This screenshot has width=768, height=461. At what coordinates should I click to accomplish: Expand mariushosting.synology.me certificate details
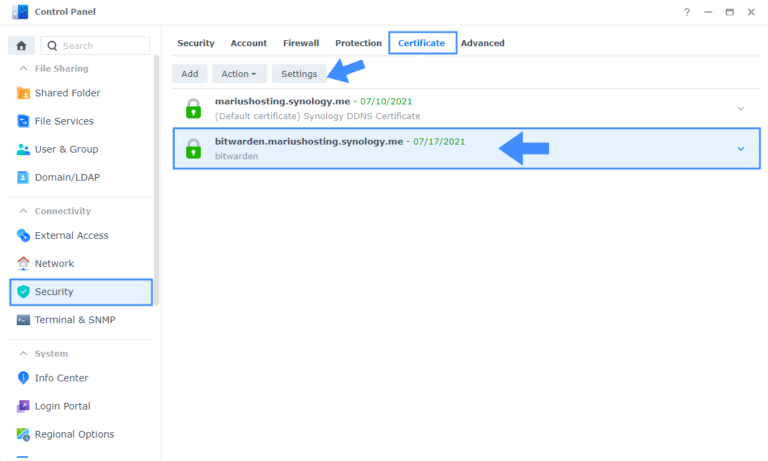[740, 108]
